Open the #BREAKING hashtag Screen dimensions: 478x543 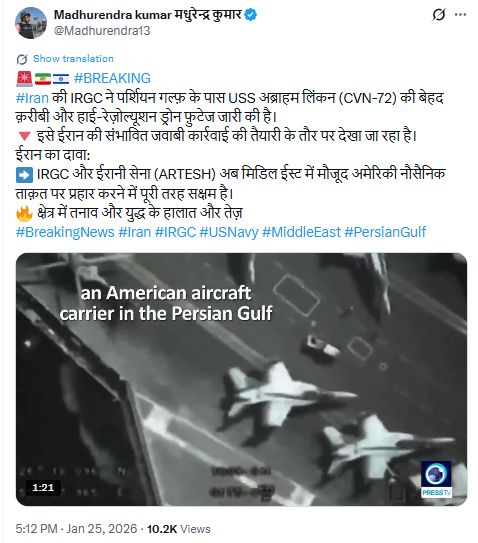tap(112, 78)
